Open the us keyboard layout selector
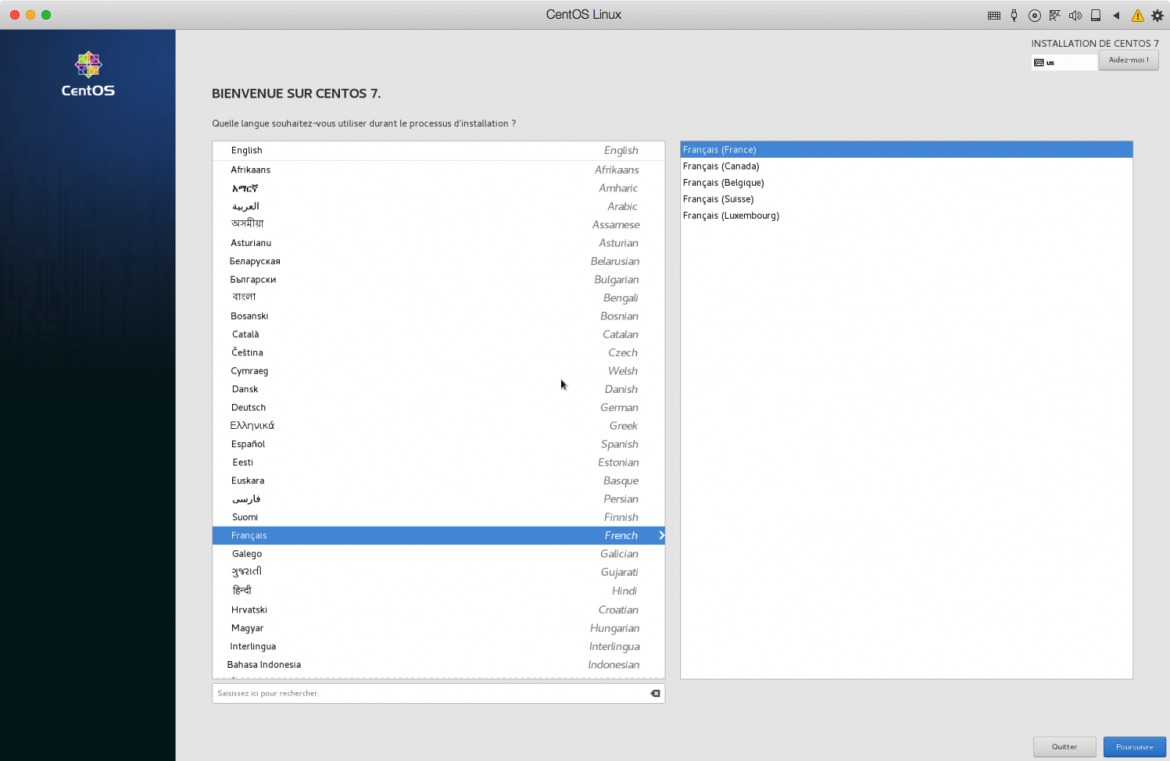 pos(1064,62)
